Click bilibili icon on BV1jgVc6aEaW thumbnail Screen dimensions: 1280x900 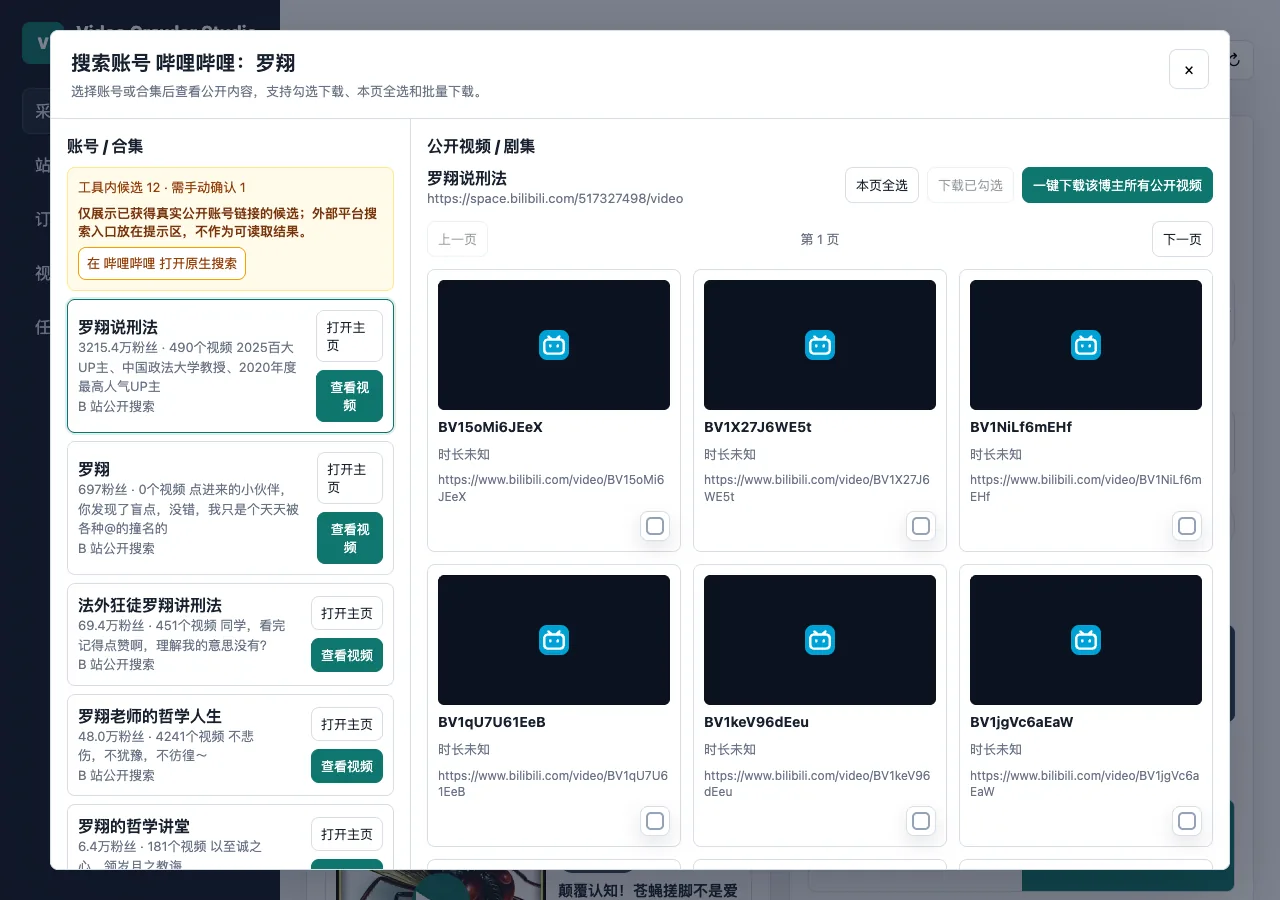(1086, 640)
